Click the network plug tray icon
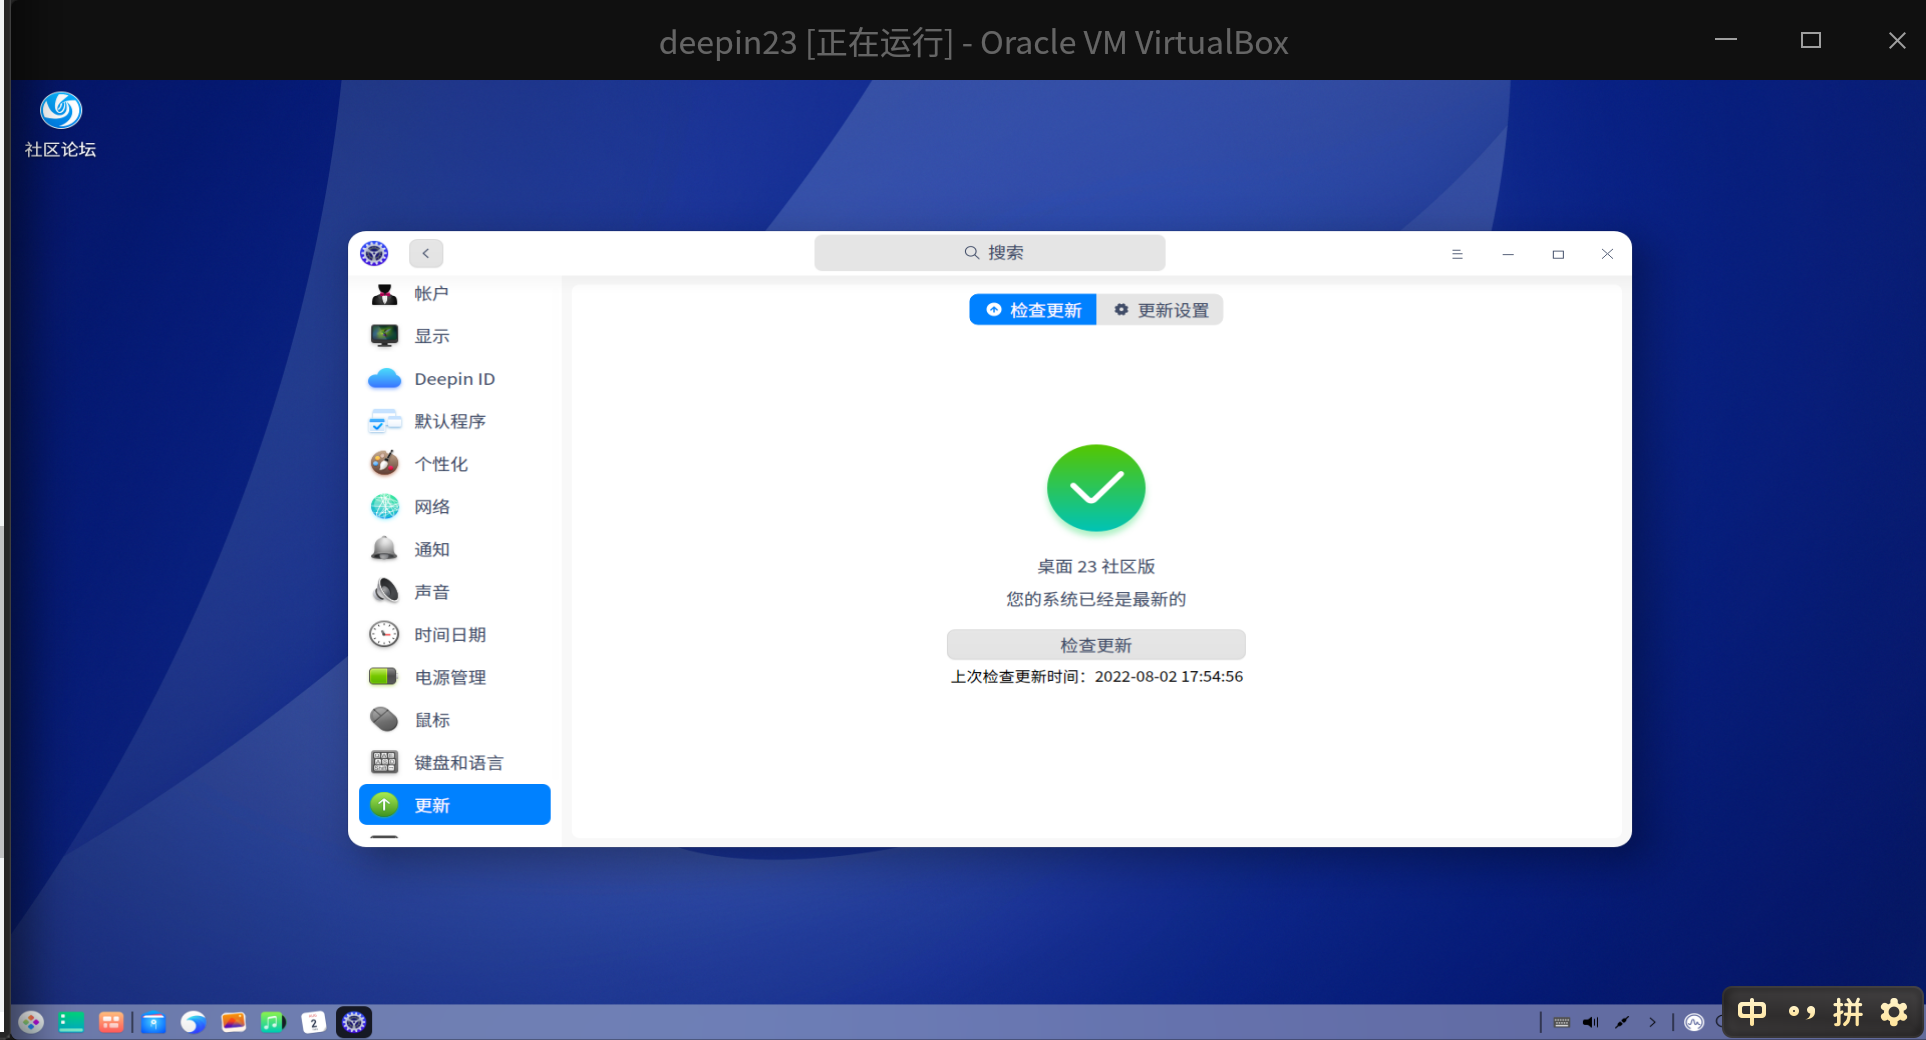 point(1622,1022)
